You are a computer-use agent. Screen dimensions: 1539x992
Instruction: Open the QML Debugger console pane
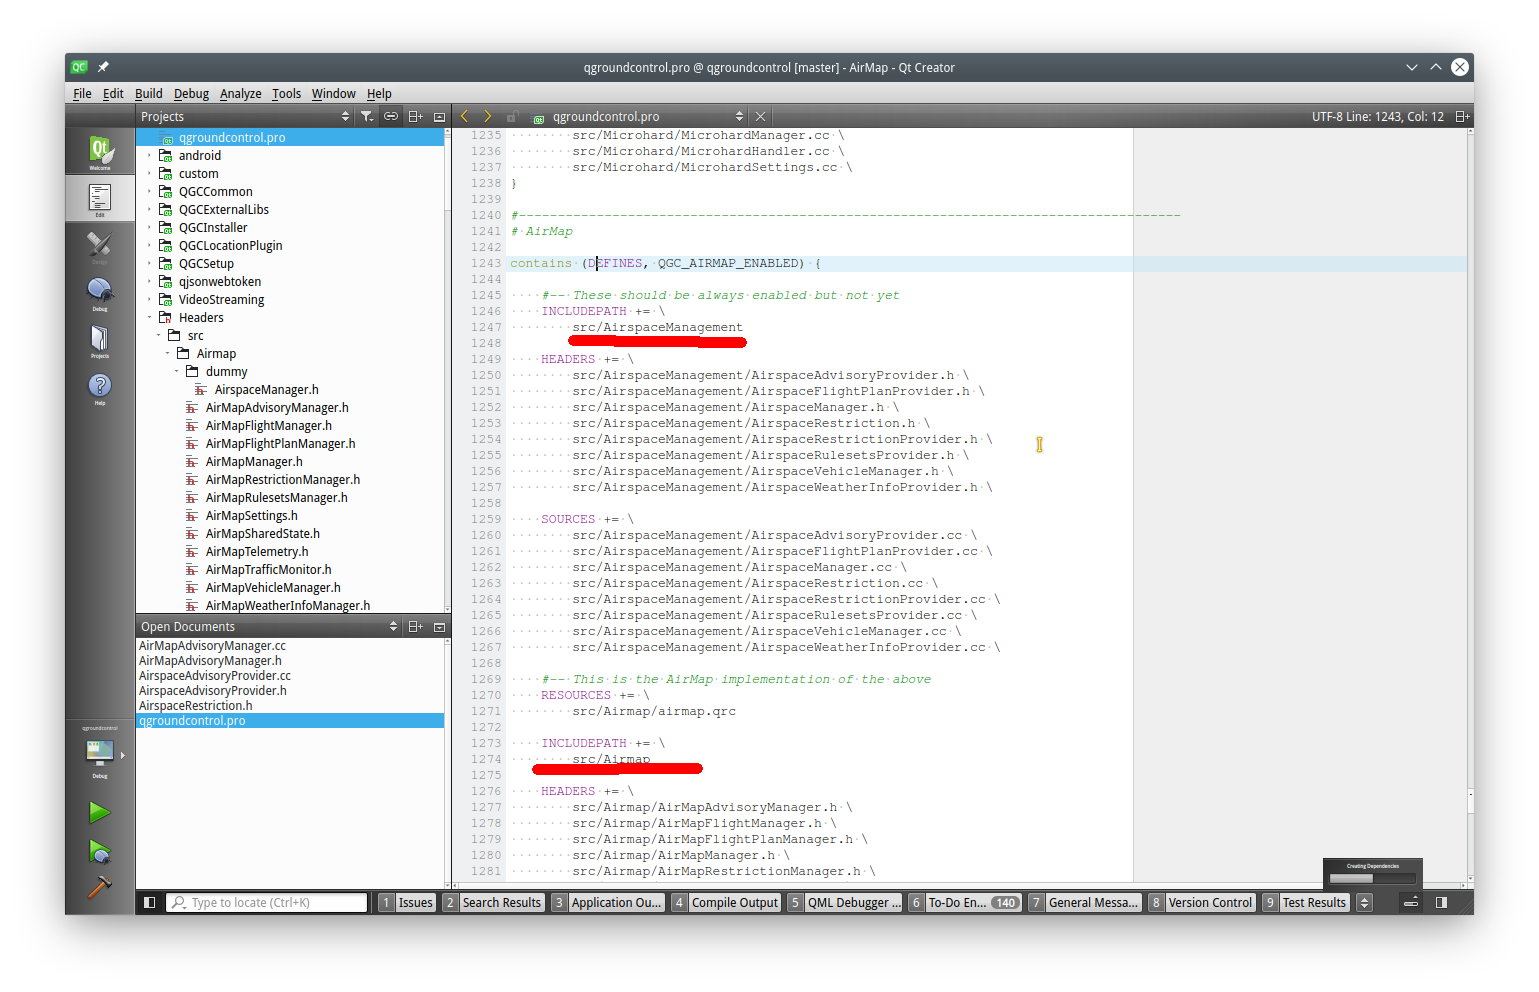pos(845,903)
